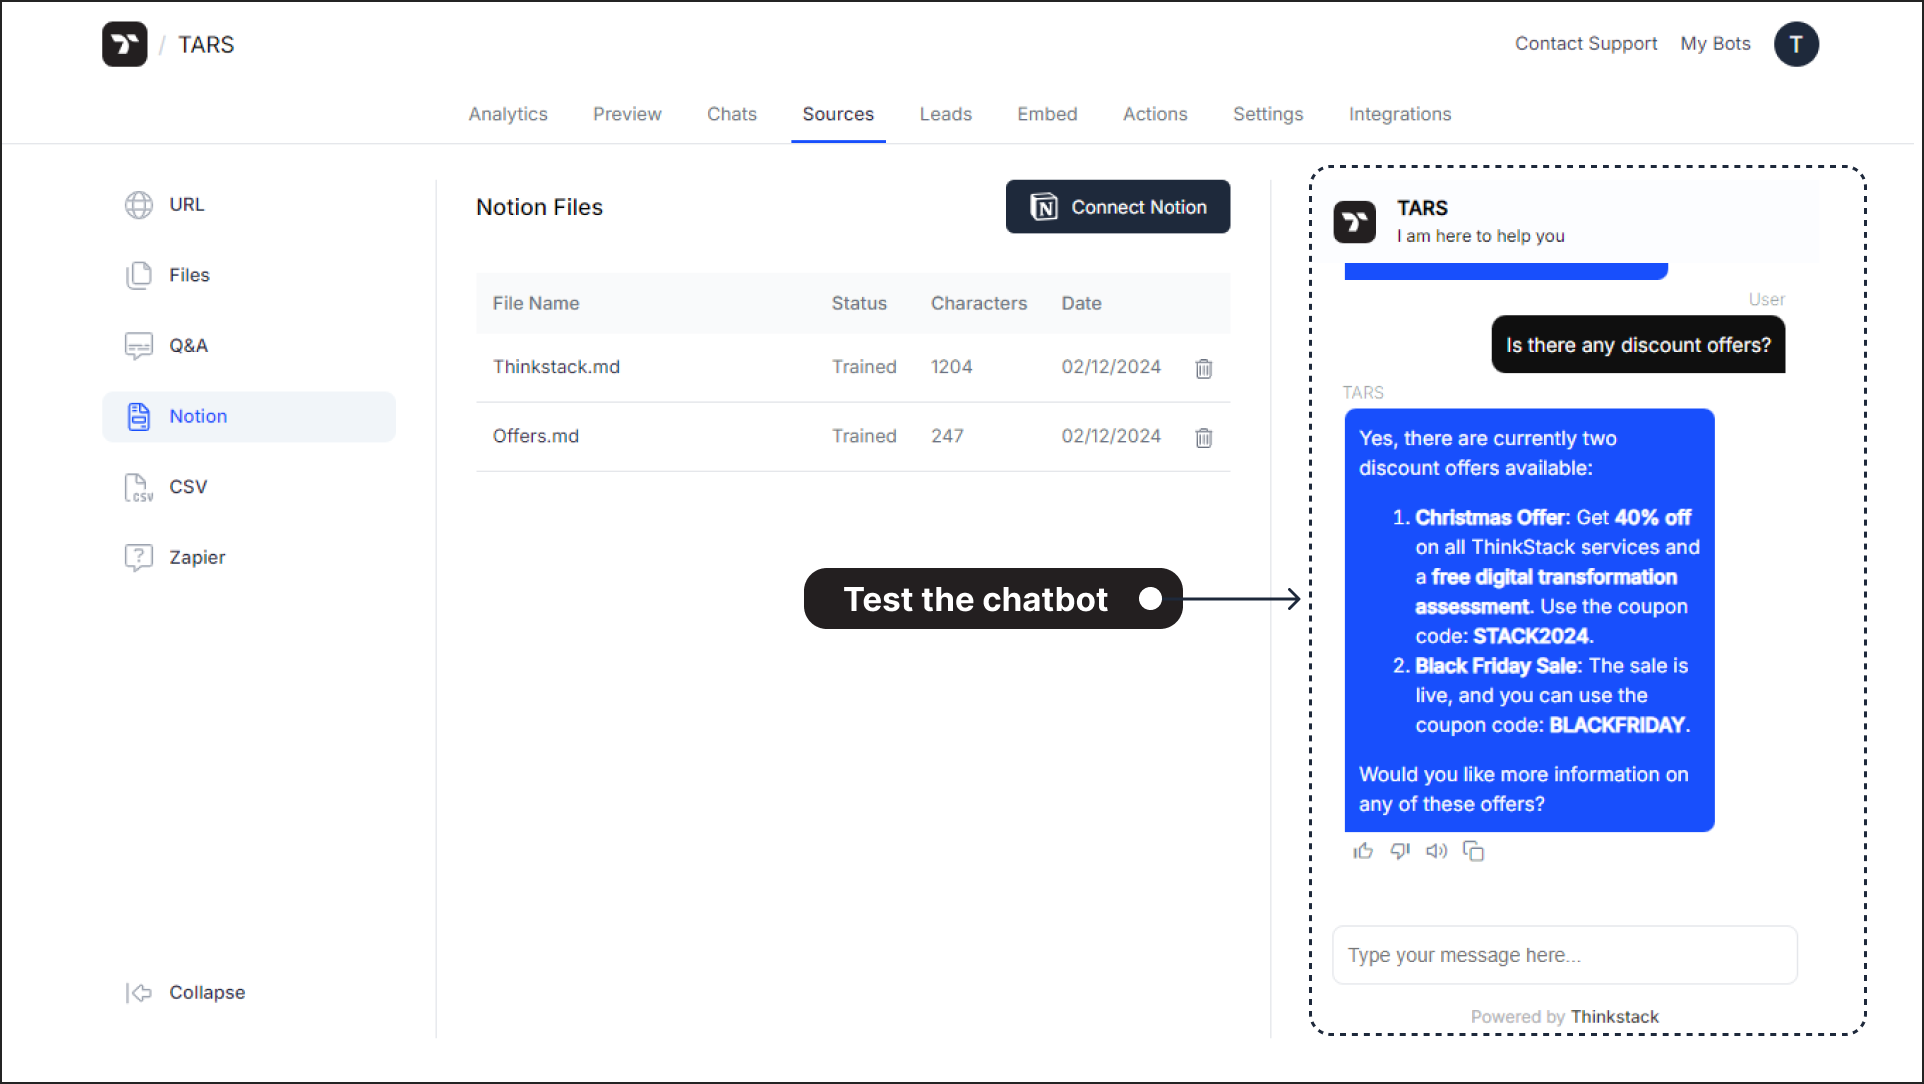
Task: Select the Sources tab
Action: [838, 114]
